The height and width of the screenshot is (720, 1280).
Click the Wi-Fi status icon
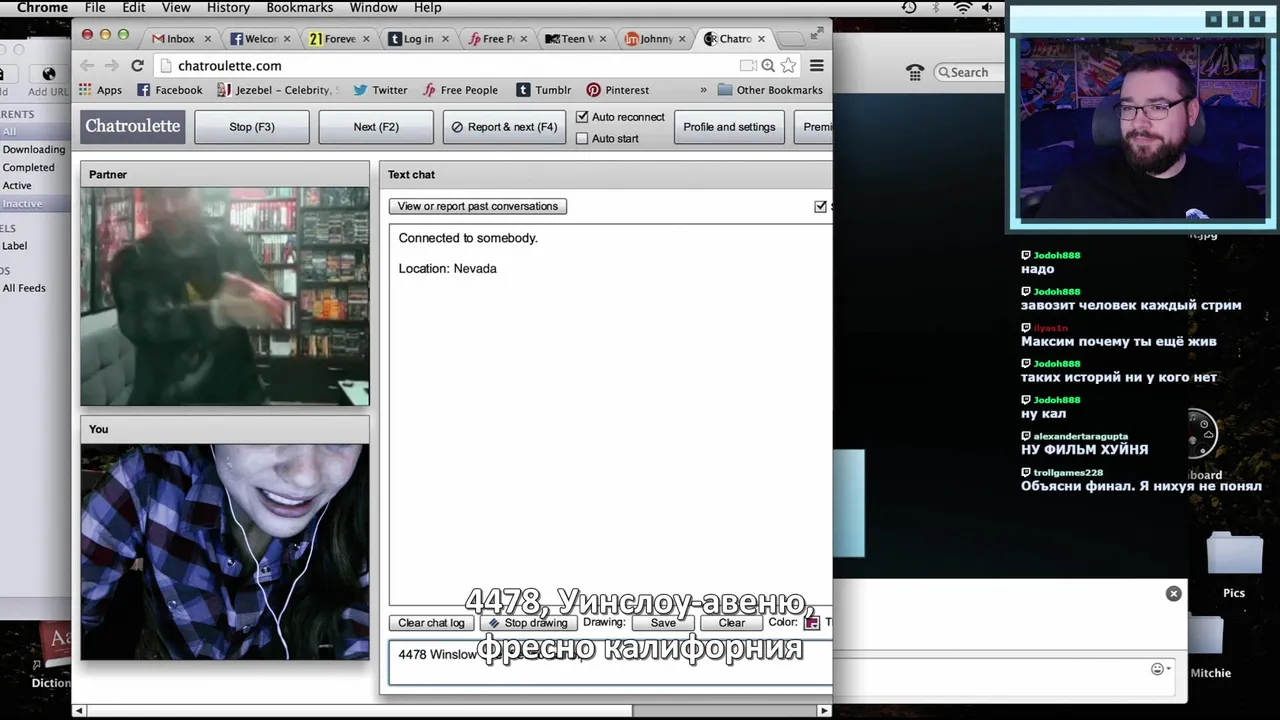click(x=963, y=8)
